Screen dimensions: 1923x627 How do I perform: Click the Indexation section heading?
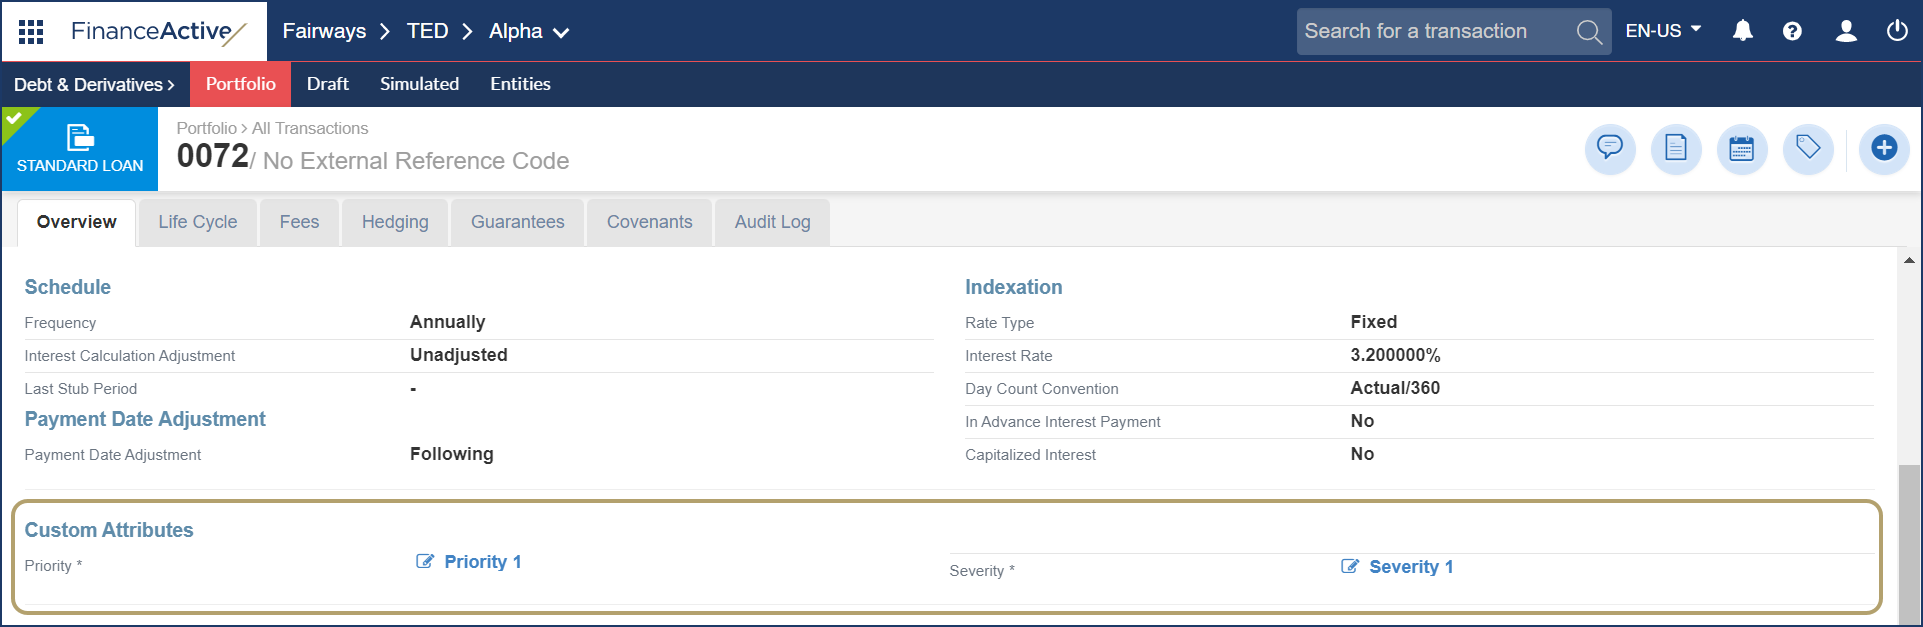pyautogui.click(x=1013, y=287)
